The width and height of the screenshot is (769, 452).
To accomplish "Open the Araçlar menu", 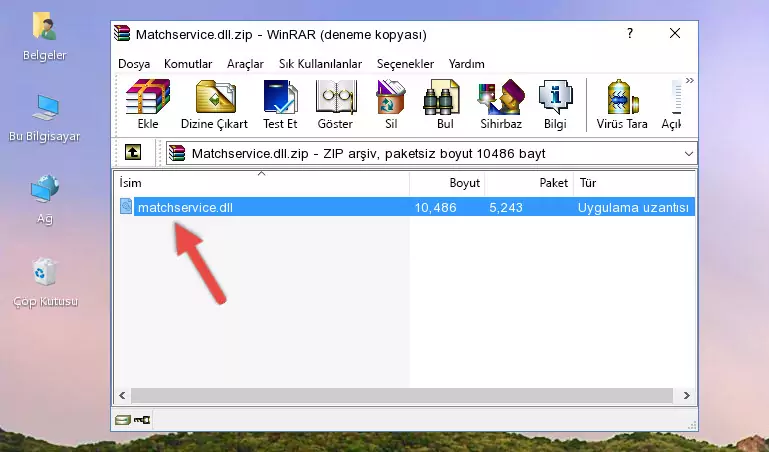I will coord(245,64).
